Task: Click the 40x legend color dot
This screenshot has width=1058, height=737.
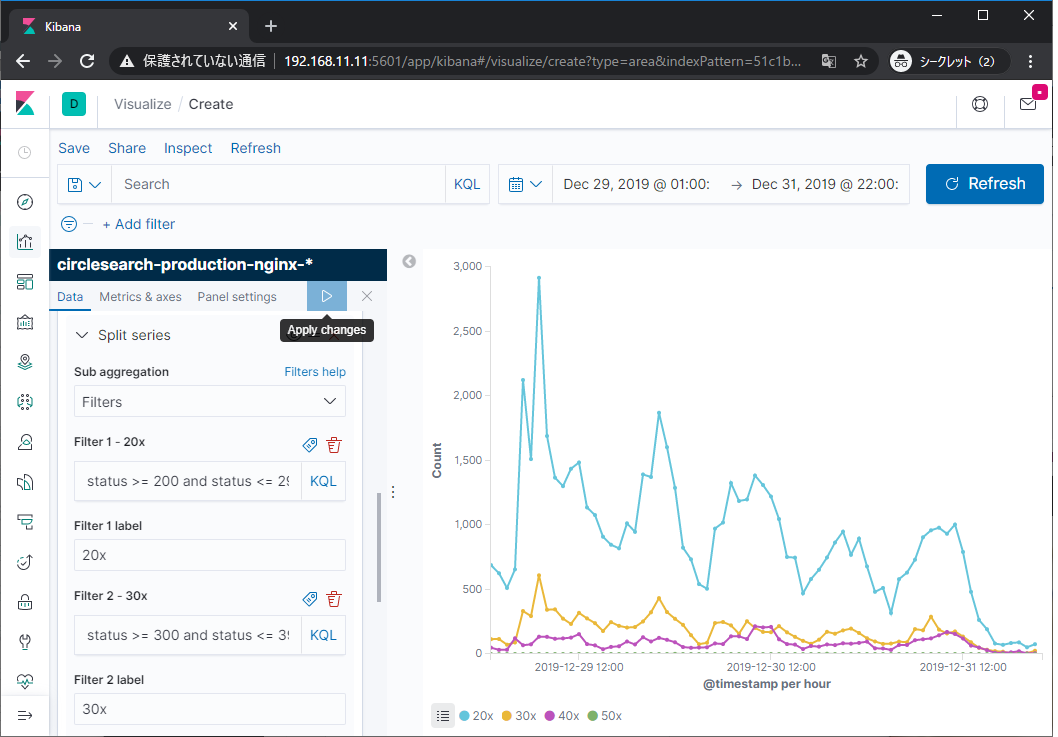Action: click(550, 716)
